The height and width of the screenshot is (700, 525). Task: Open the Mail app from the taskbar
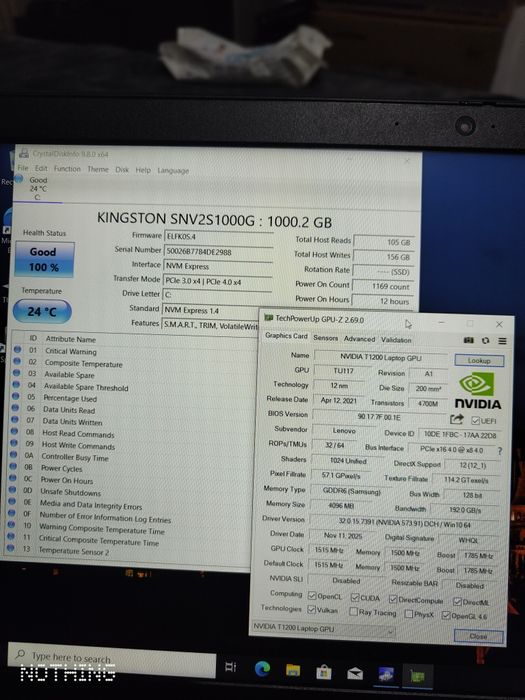pyautogui.click(x=355, y=673)
